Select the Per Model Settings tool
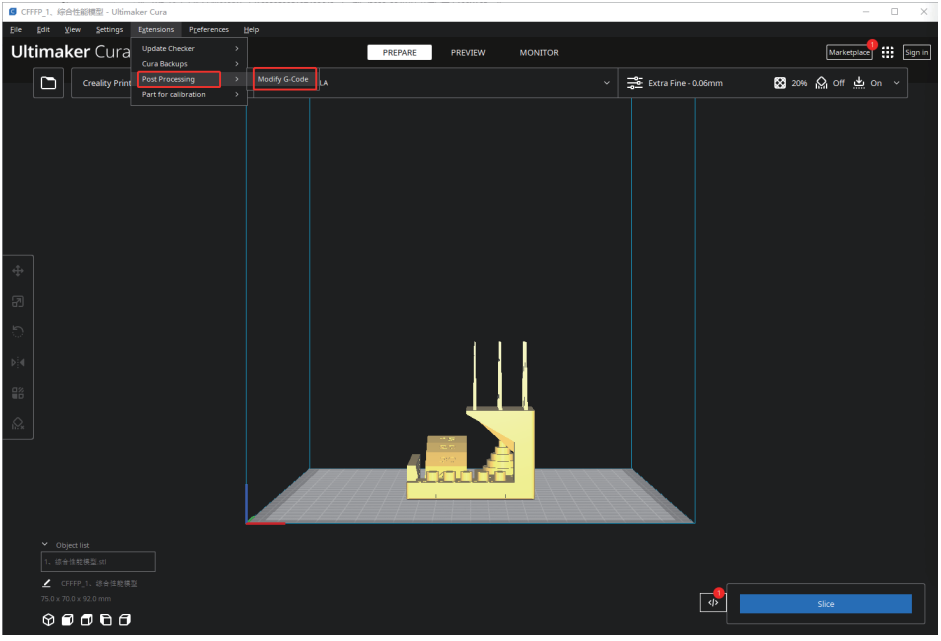The image size is (941, 641). tap(18, 393)
